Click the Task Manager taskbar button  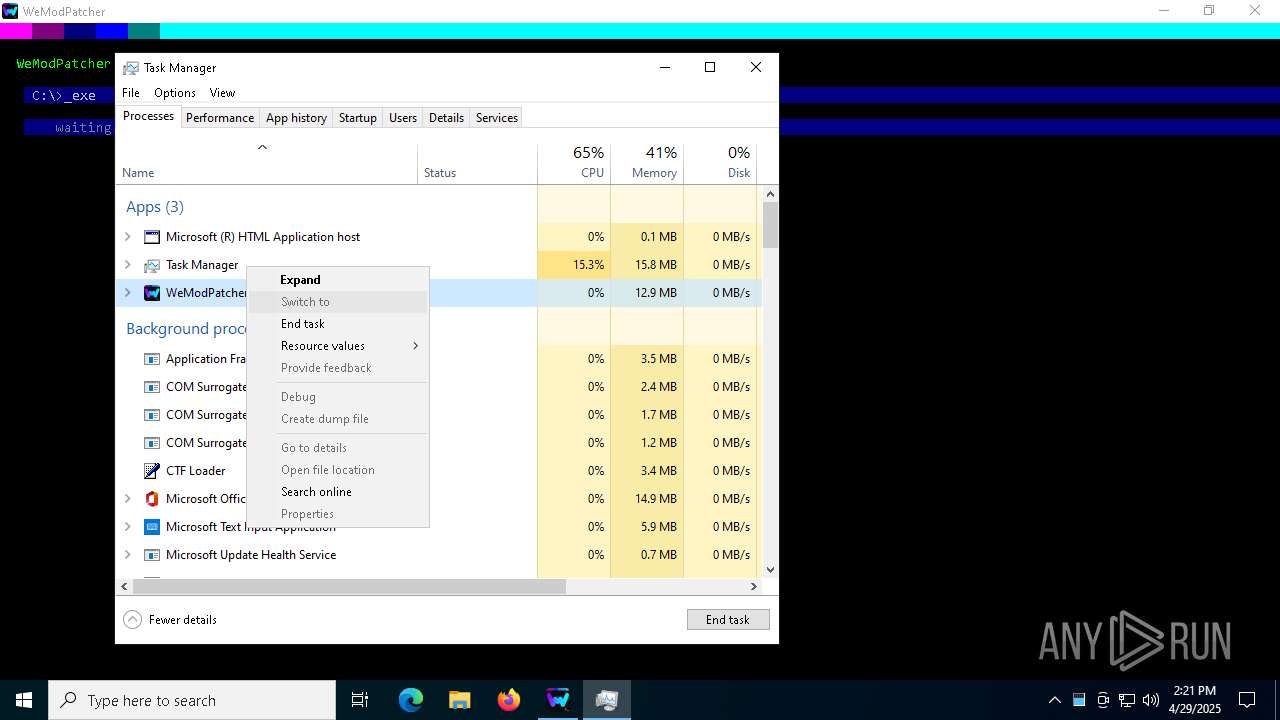click(x=607, y=700)
